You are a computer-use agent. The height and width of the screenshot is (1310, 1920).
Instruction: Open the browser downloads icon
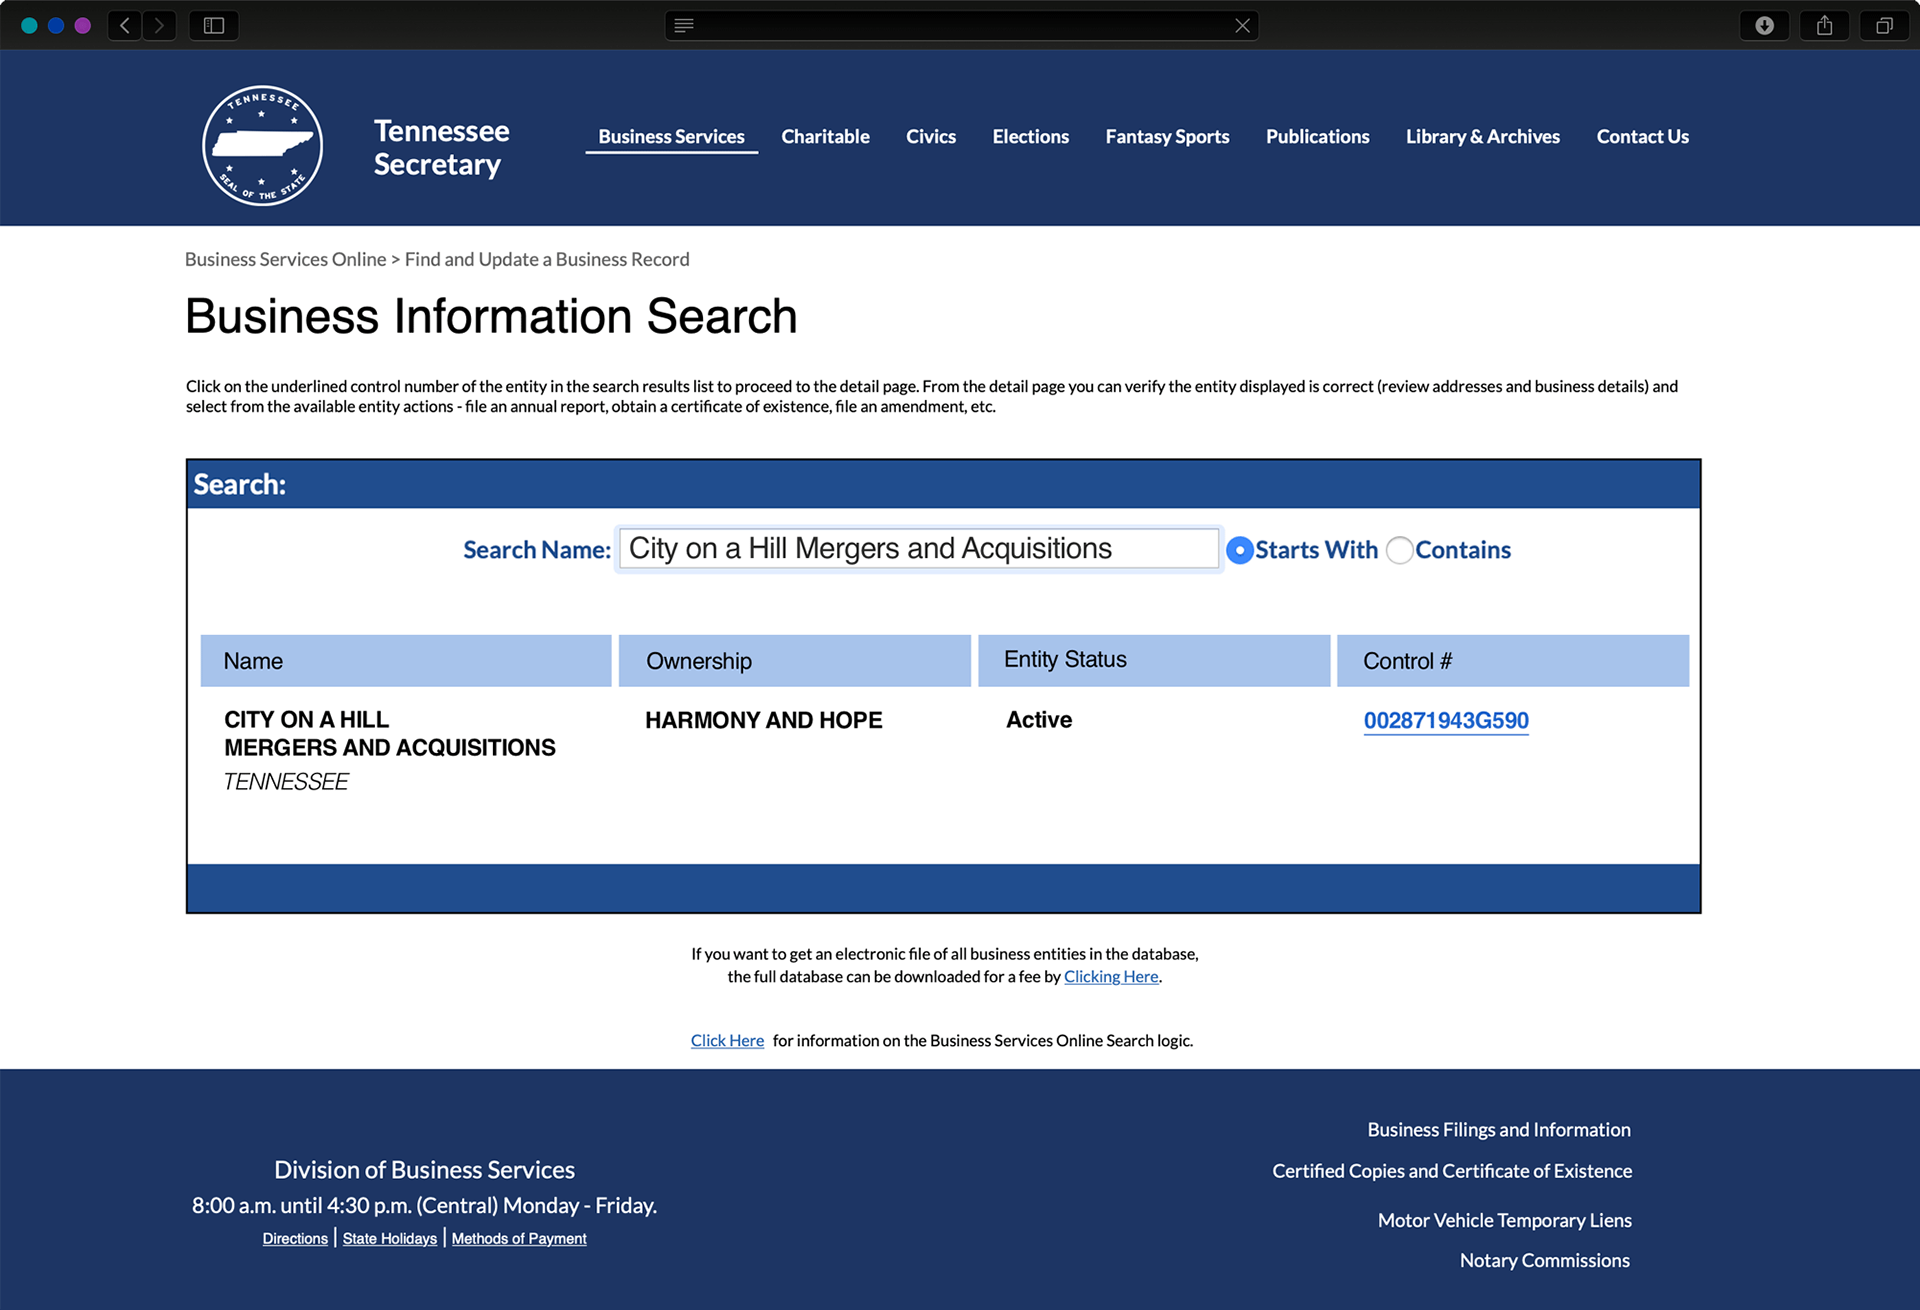click(x=1764, y=25)
